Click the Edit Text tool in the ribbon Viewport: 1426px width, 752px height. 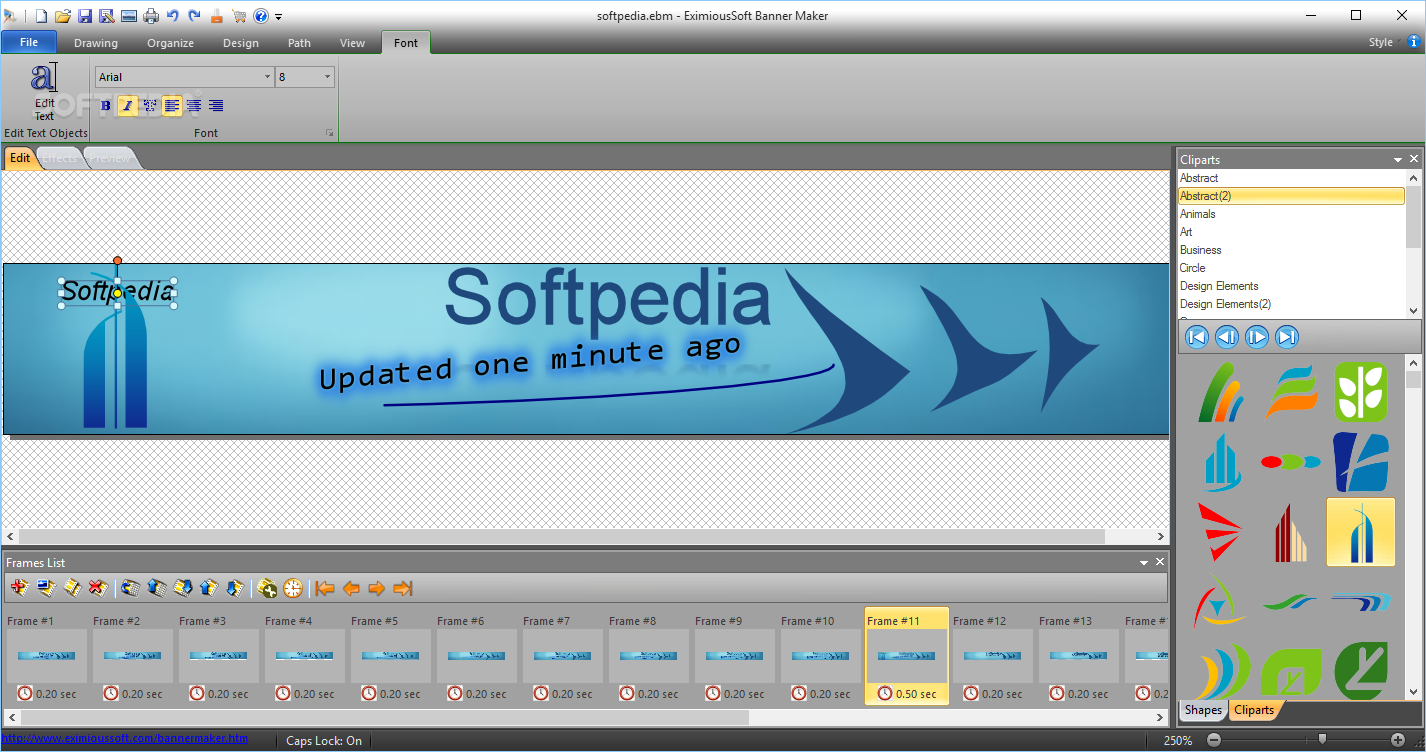[45, 92]
